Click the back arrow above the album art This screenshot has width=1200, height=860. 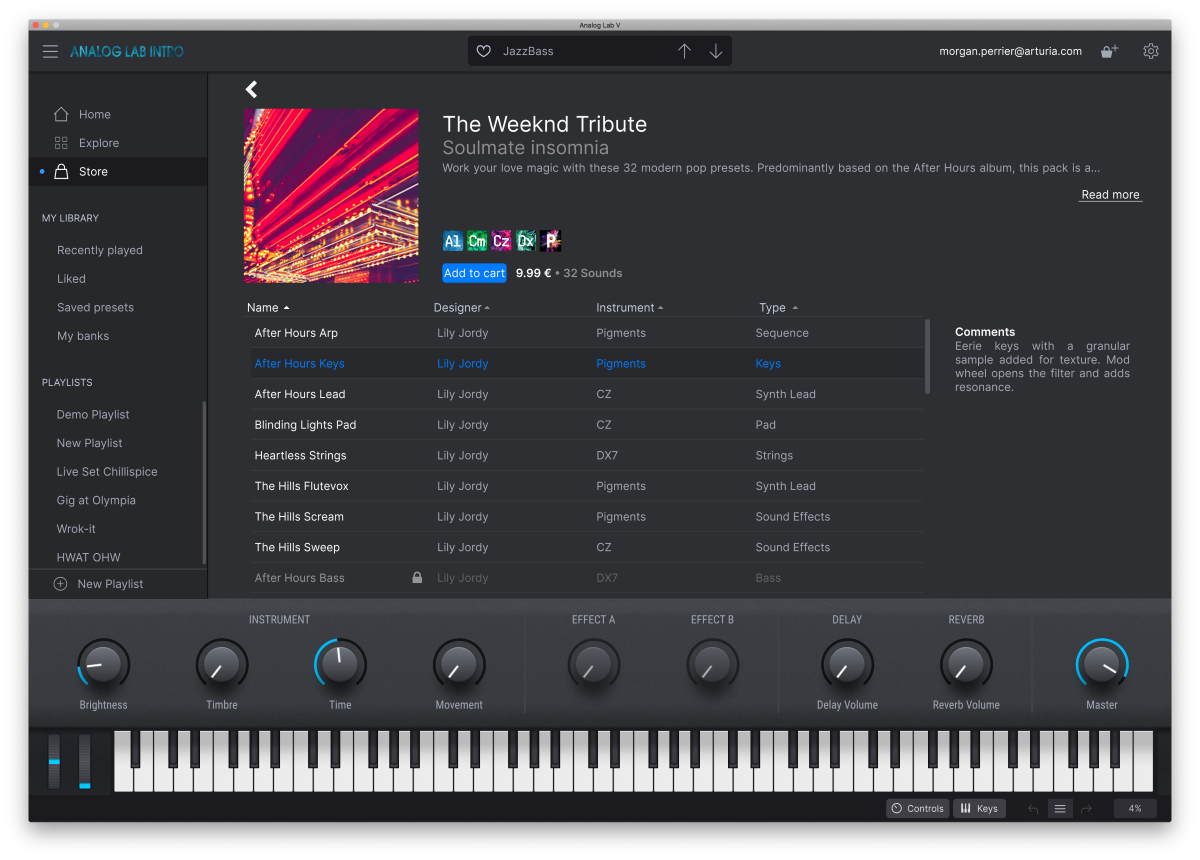[251, 90]
